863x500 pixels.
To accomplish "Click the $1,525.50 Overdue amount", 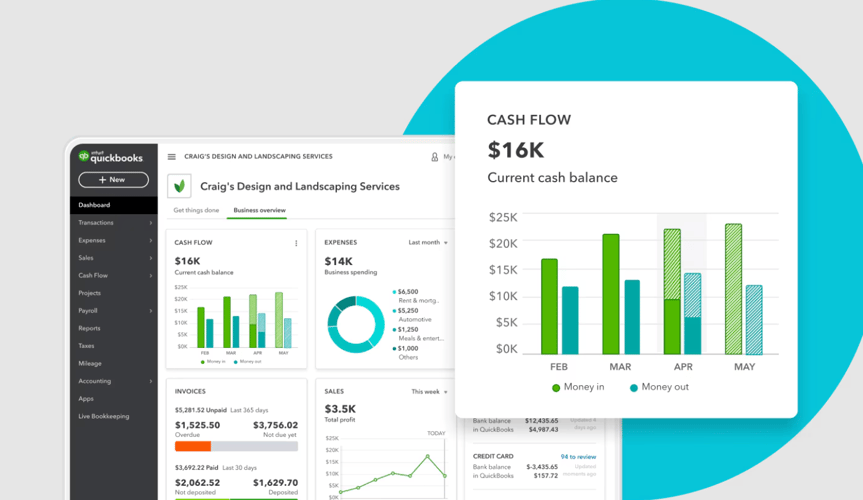I will [197, 425].
